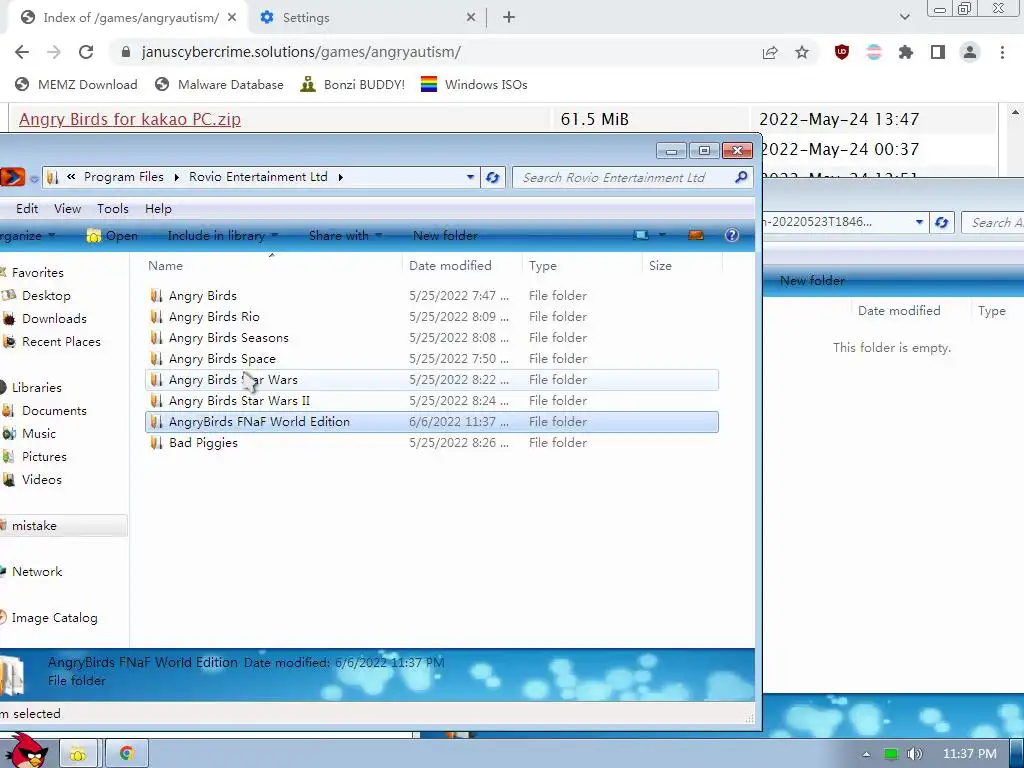The height and width of the screenshot is (768, 1024).
Task: Select the AngryBirds FNaF World Edition folder
Action: [x=432, y=422]
